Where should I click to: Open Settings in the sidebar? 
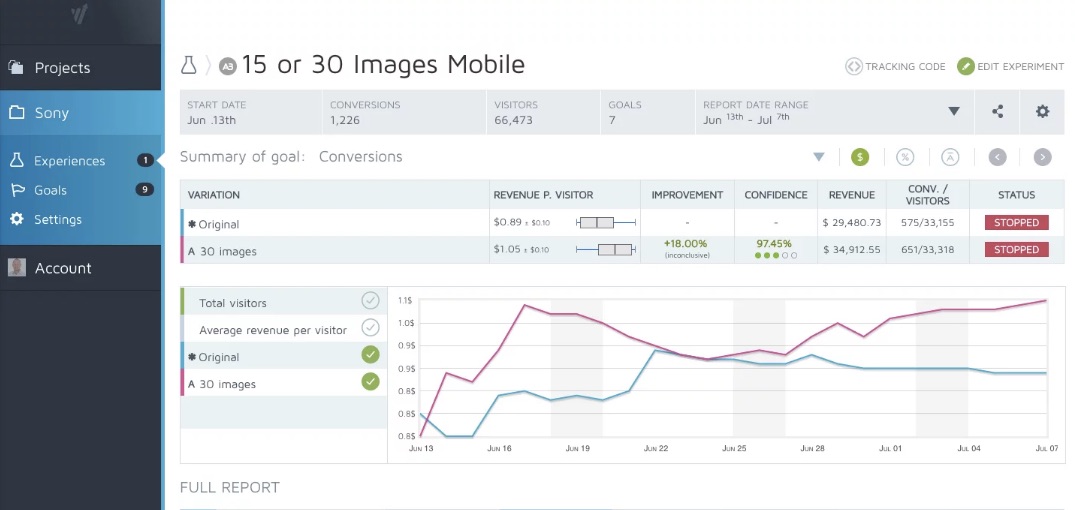point(57,219)
